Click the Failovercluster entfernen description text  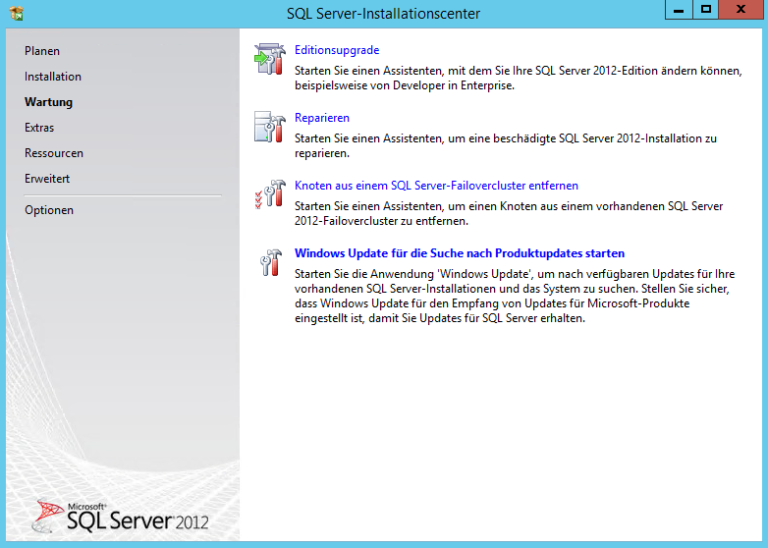click(508, 213)
